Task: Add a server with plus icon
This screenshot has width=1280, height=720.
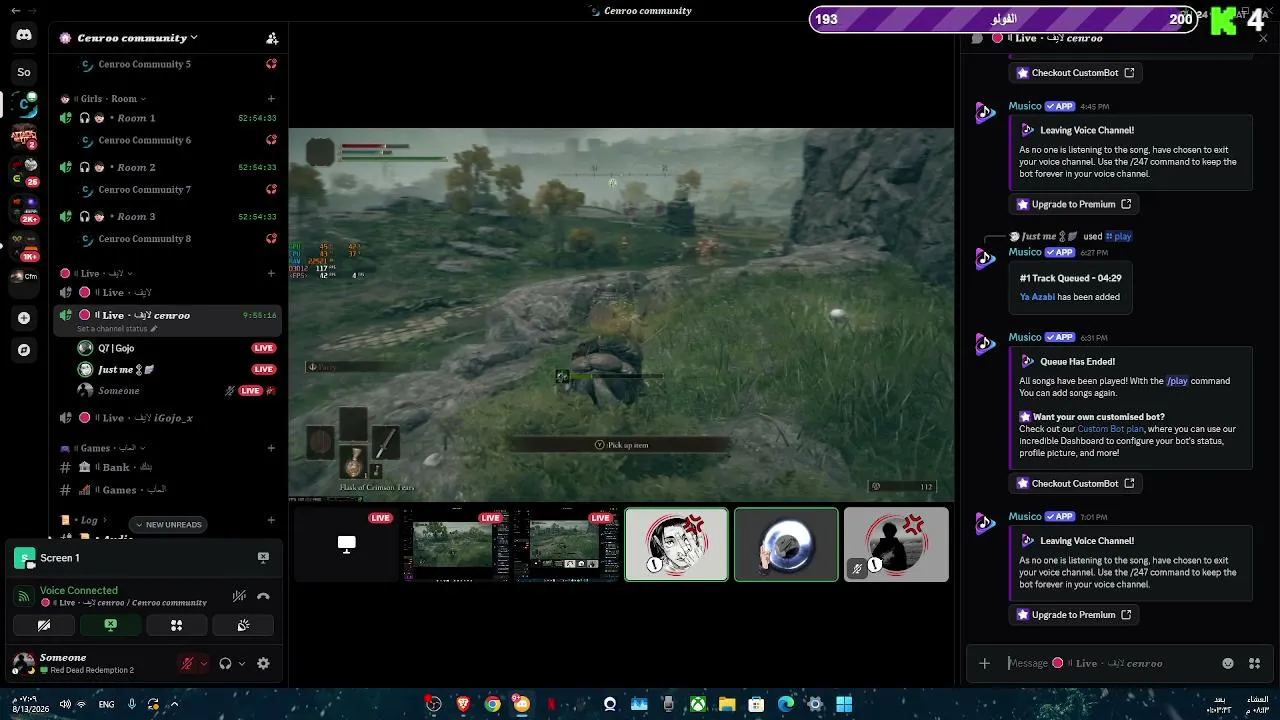Action: 24,318
